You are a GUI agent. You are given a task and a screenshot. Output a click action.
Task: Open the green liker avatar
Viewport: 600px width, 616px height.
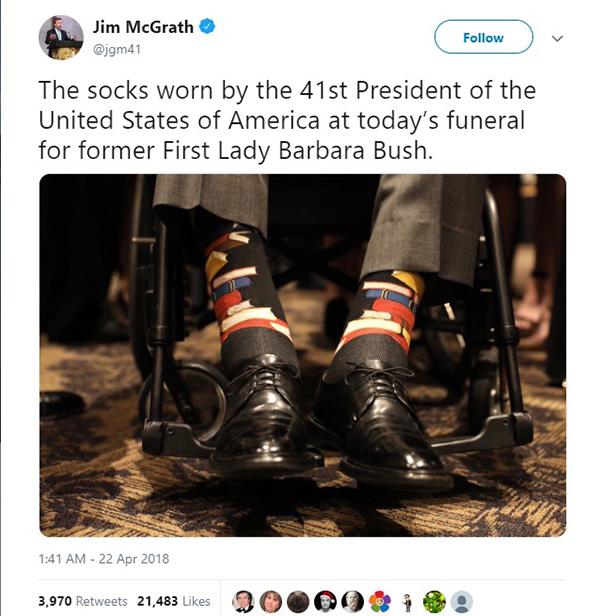434,601
